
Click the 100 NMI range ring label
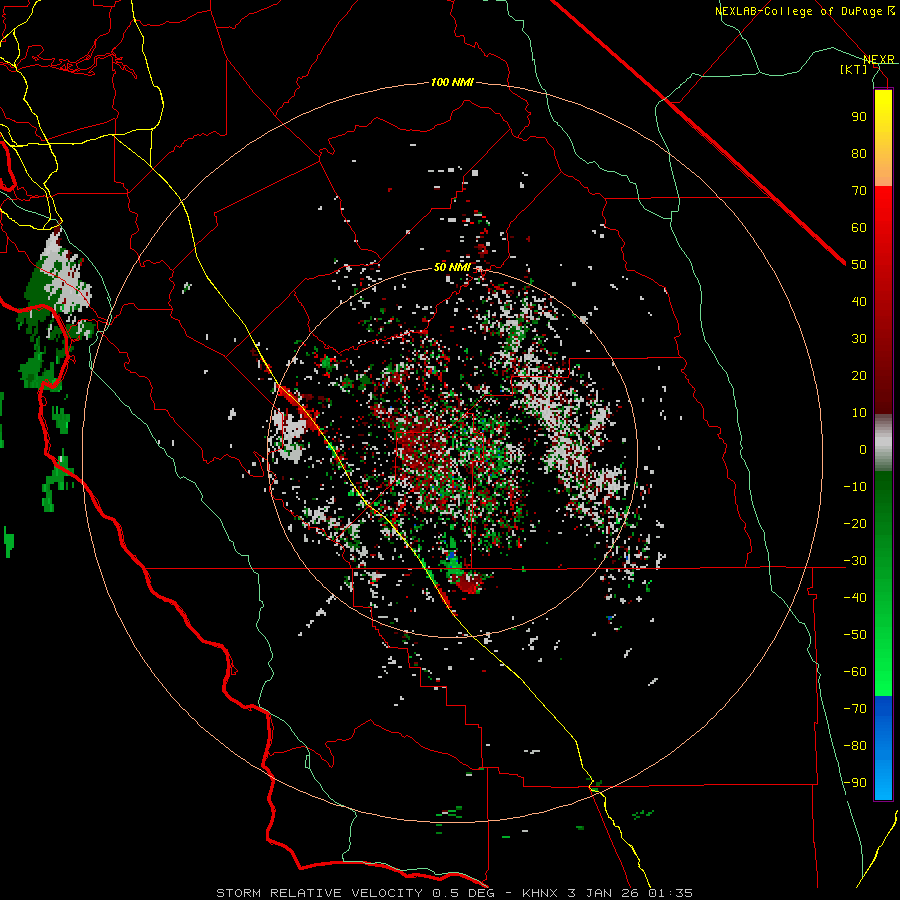(452, 82)
